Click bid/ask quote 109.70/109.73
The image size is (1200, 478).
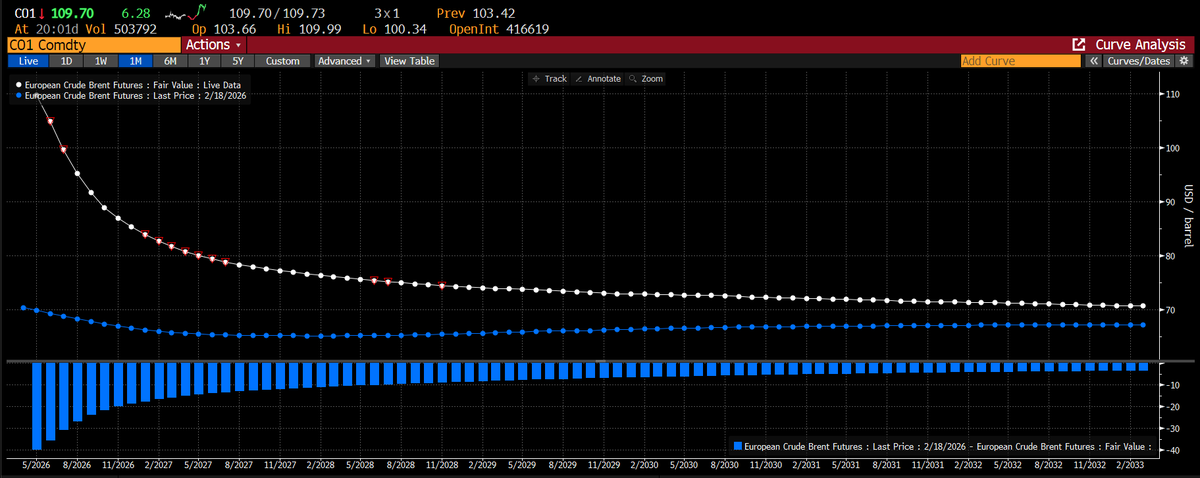pyautogui.click(x=278, y=14)
